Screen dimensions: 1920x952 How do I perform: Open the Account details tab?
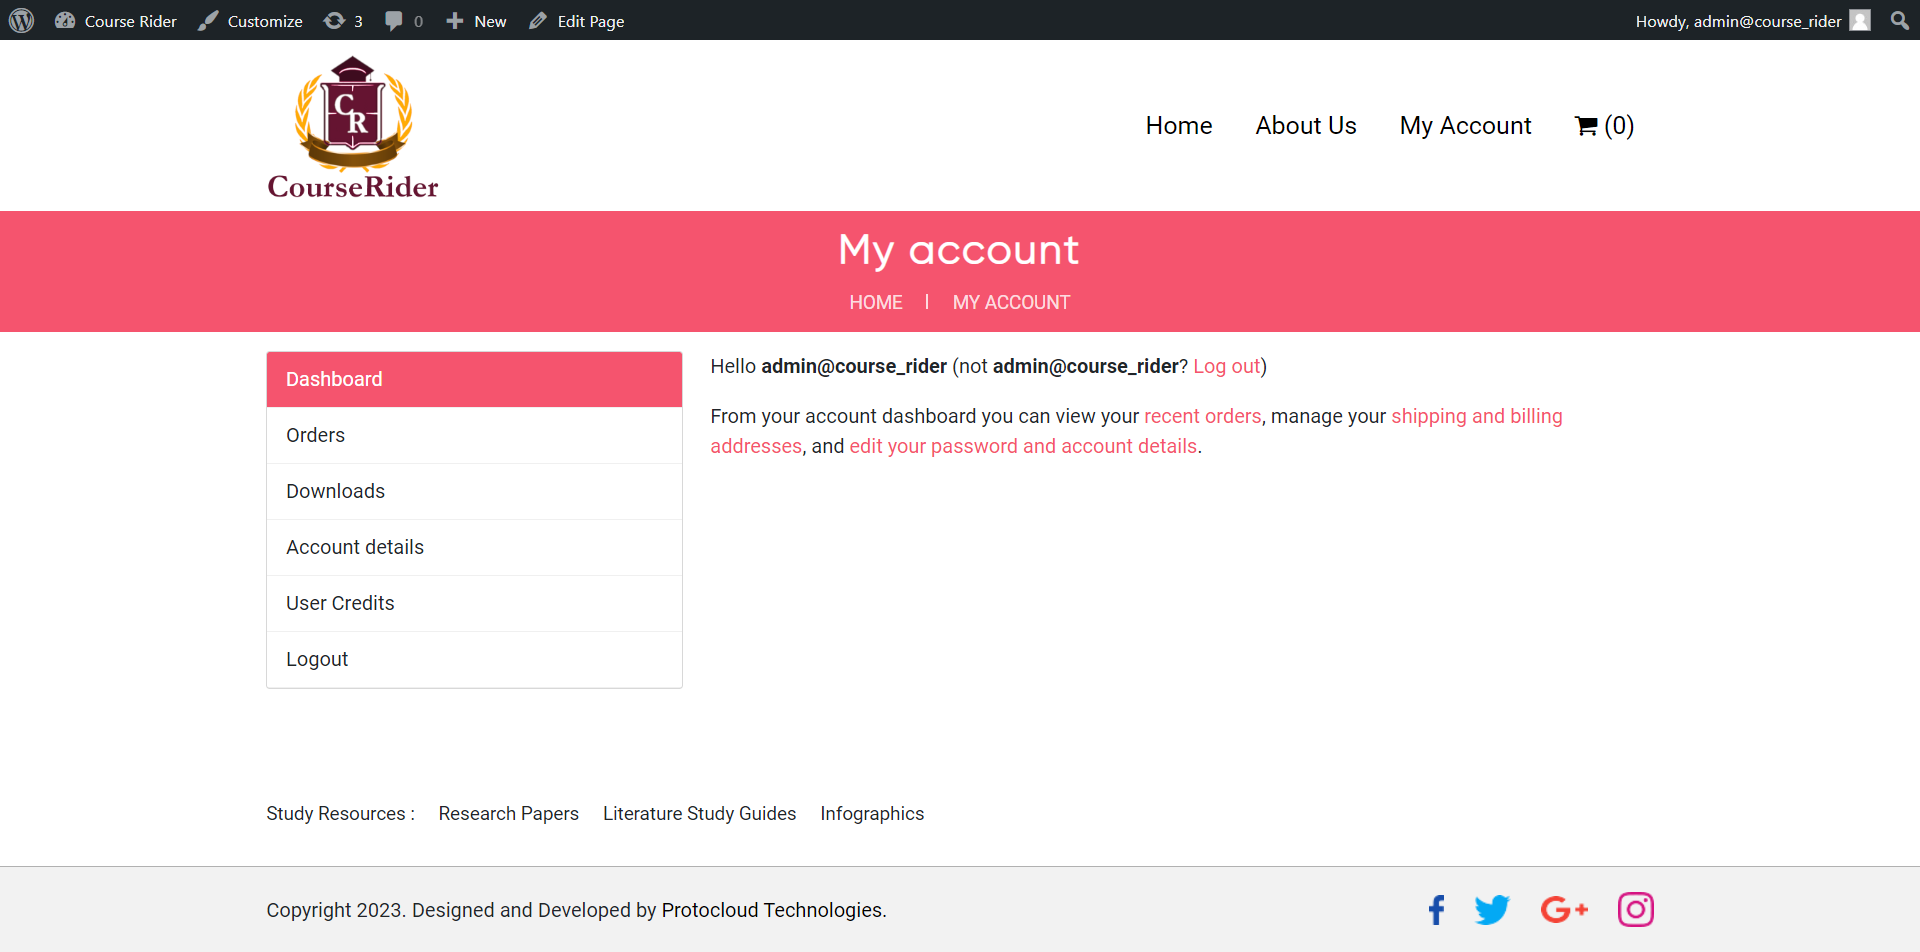(474, 547)
